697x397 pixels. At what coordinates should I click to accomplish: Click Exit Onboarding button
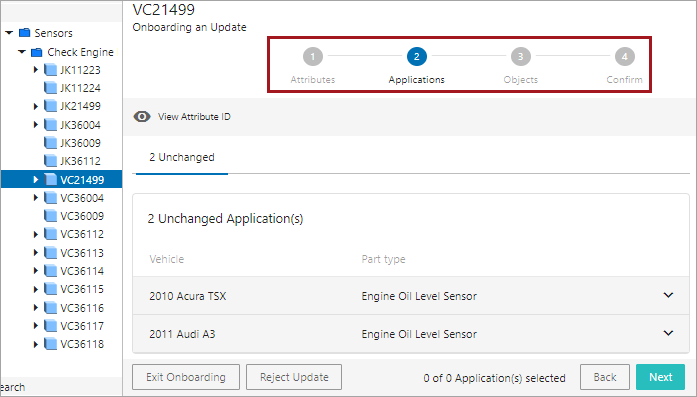tap(186, 377)
